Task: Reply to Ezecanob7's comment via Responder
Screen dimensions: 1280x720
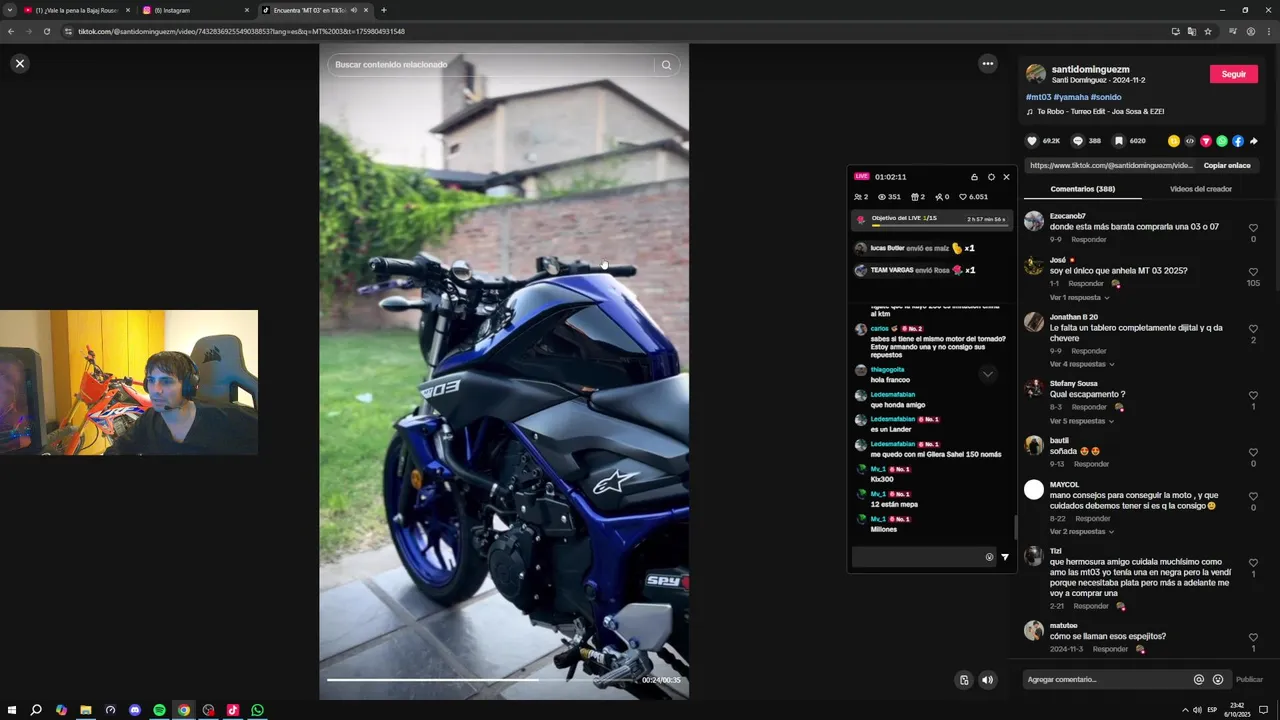Action: tap(1089, 240)
